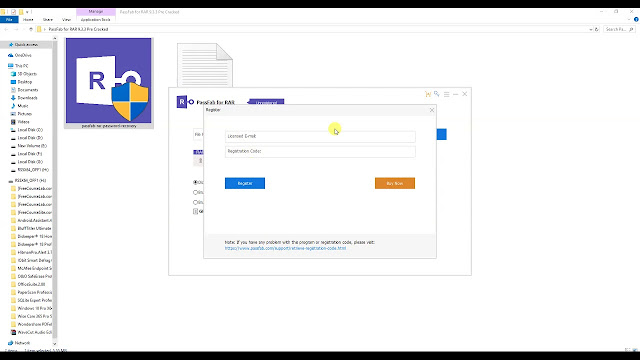Open Local Disk (C:) drive
The height and width of the screenshot is (360, 640).
pos(30,130)
